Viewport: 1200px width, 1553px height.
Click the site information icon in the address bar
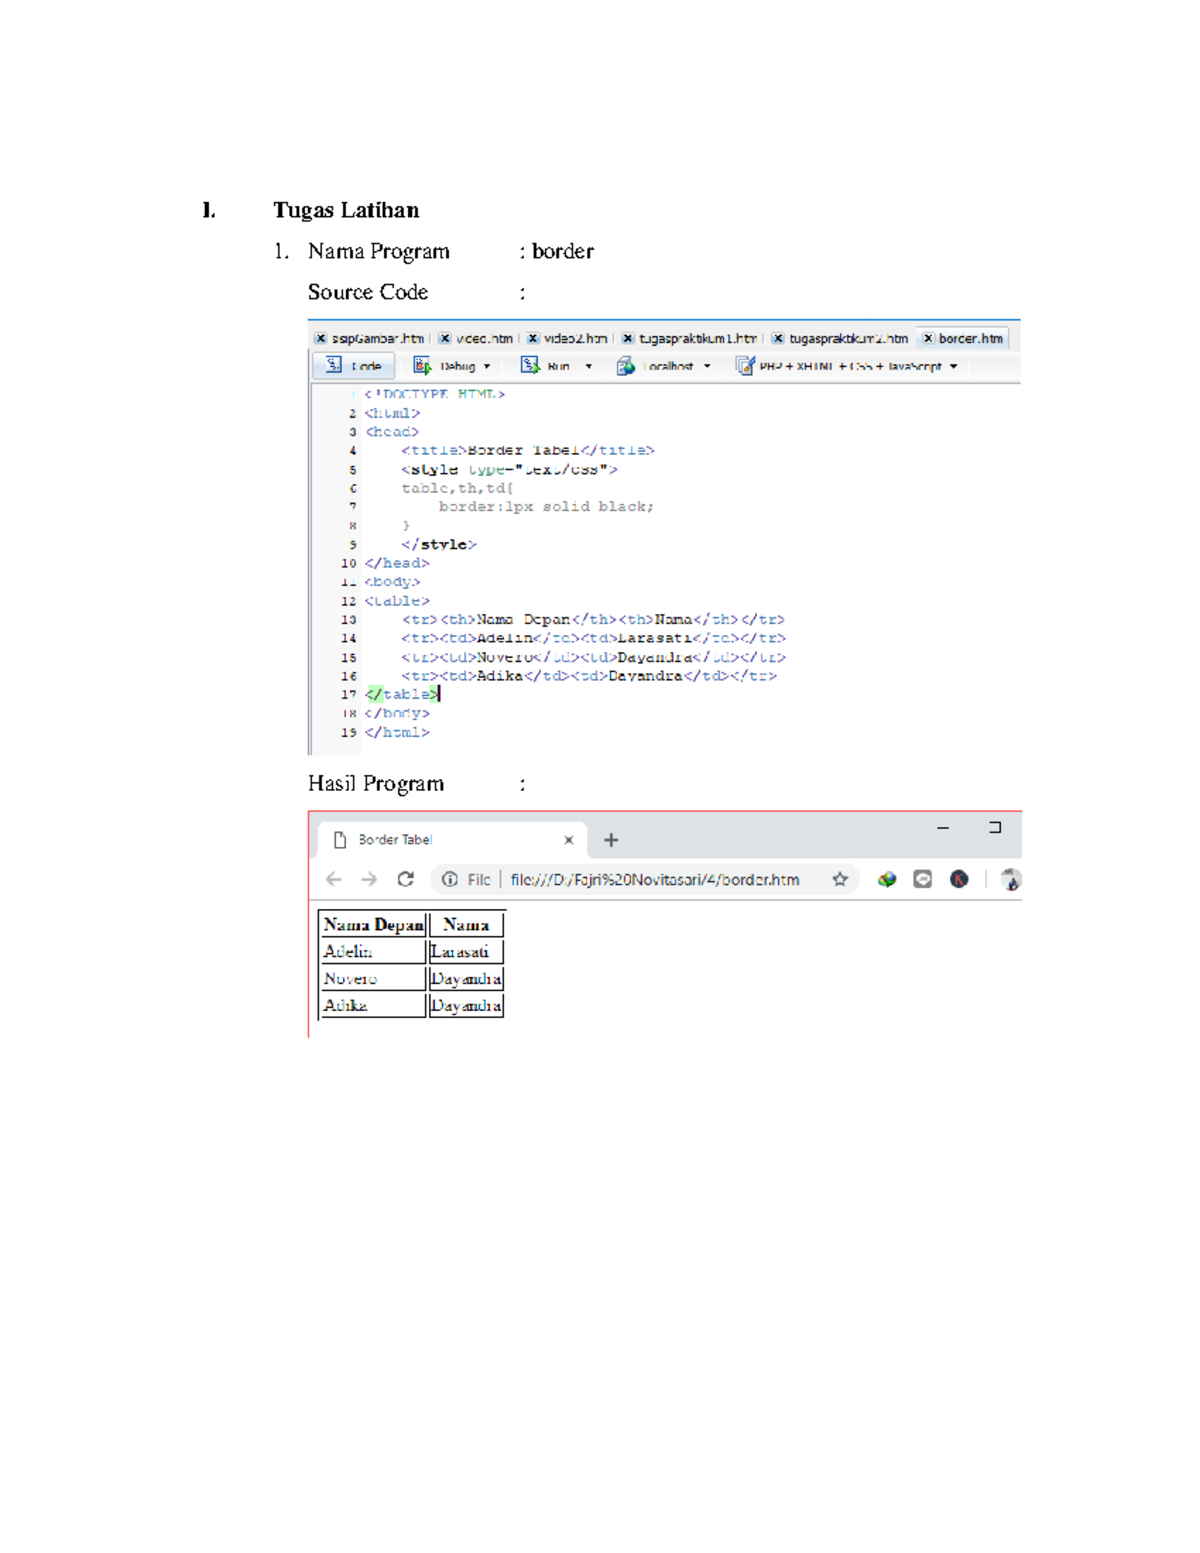[x=449, y=879]
